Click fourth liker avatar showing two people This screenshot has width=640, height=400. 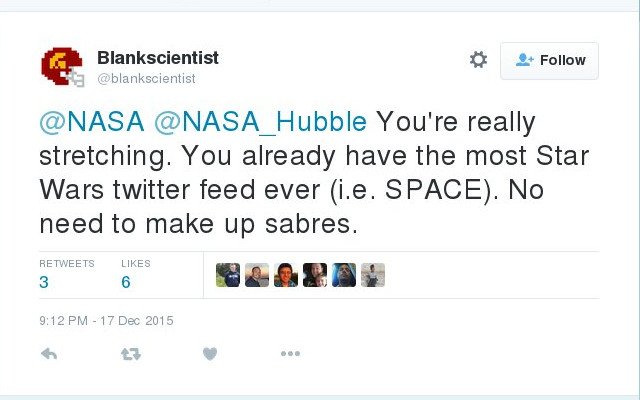[315, 275]
